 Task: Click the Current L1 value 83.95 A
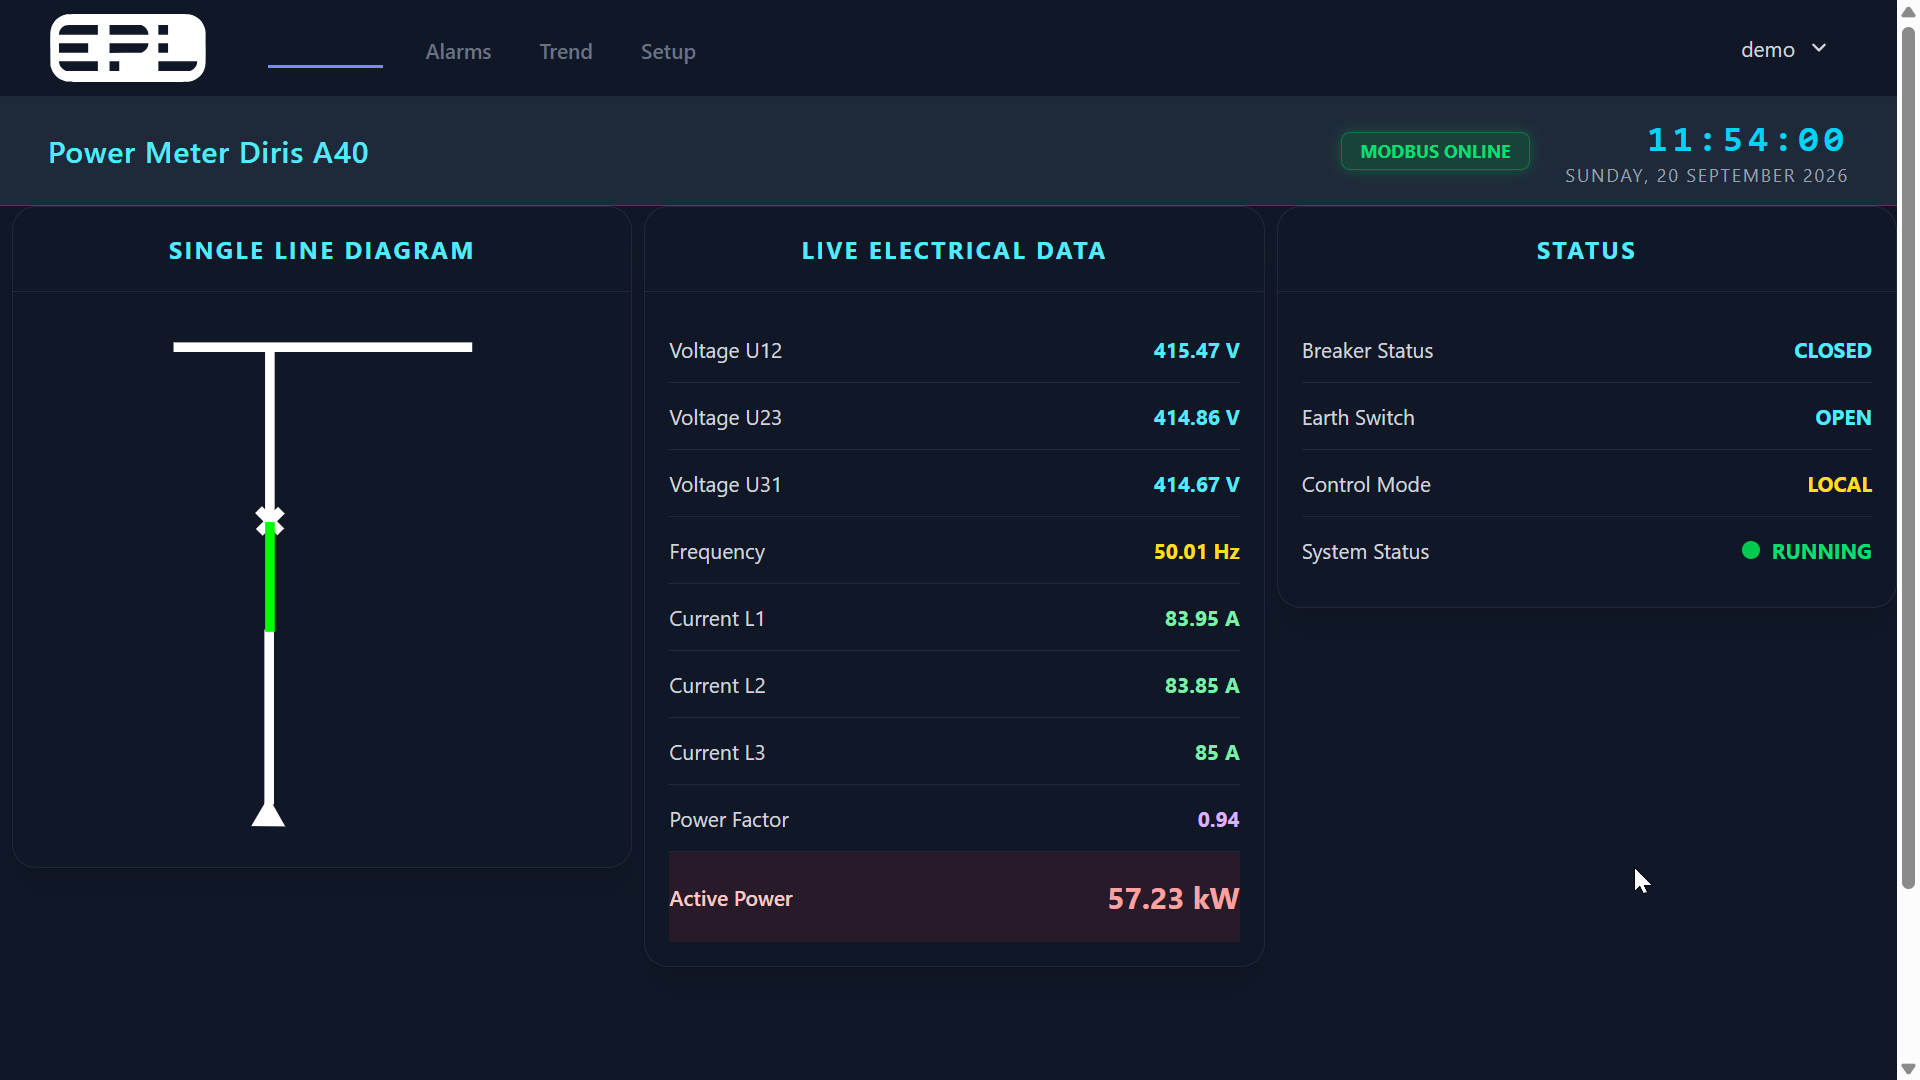coord(1202,619)
